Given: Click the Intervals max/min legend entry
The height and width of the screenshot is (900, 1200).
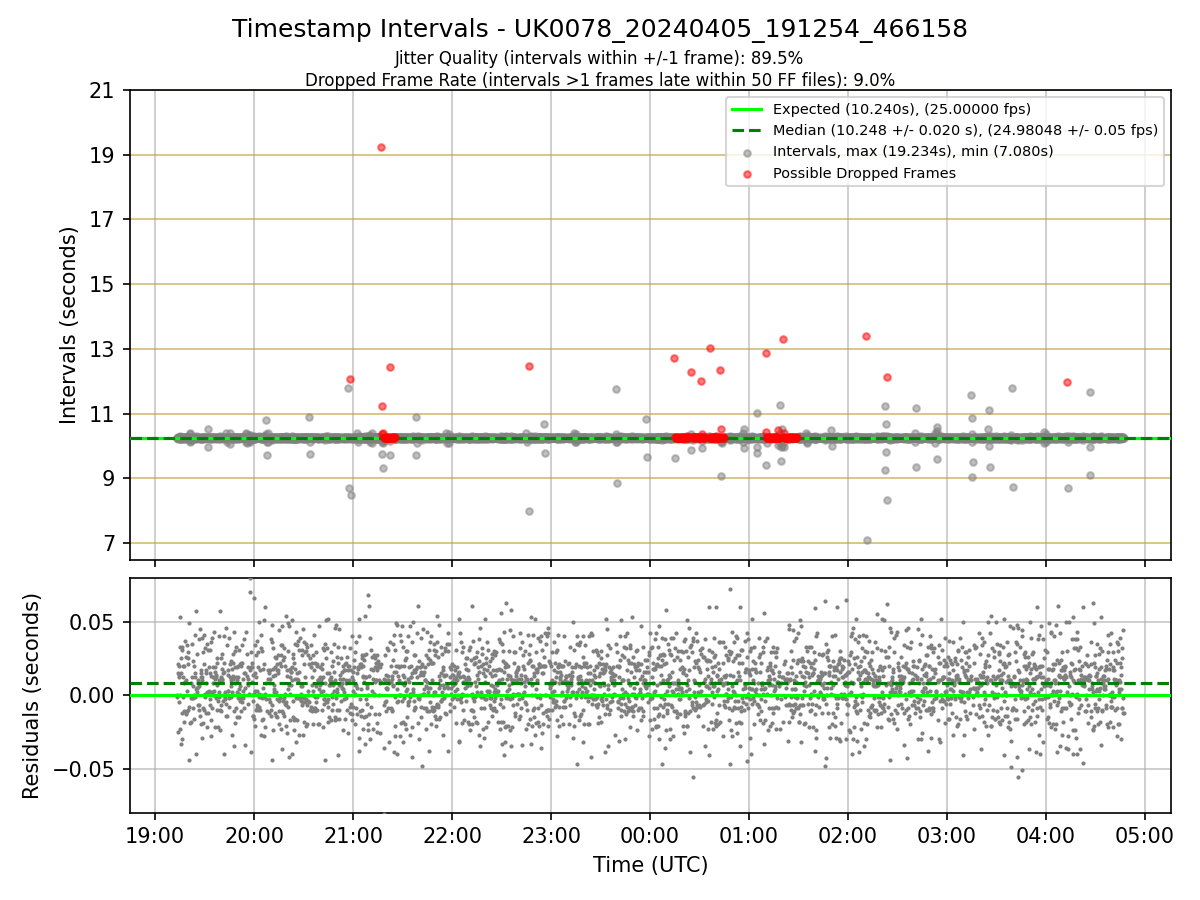Looking at the screenshot, I should coord(913,151).
